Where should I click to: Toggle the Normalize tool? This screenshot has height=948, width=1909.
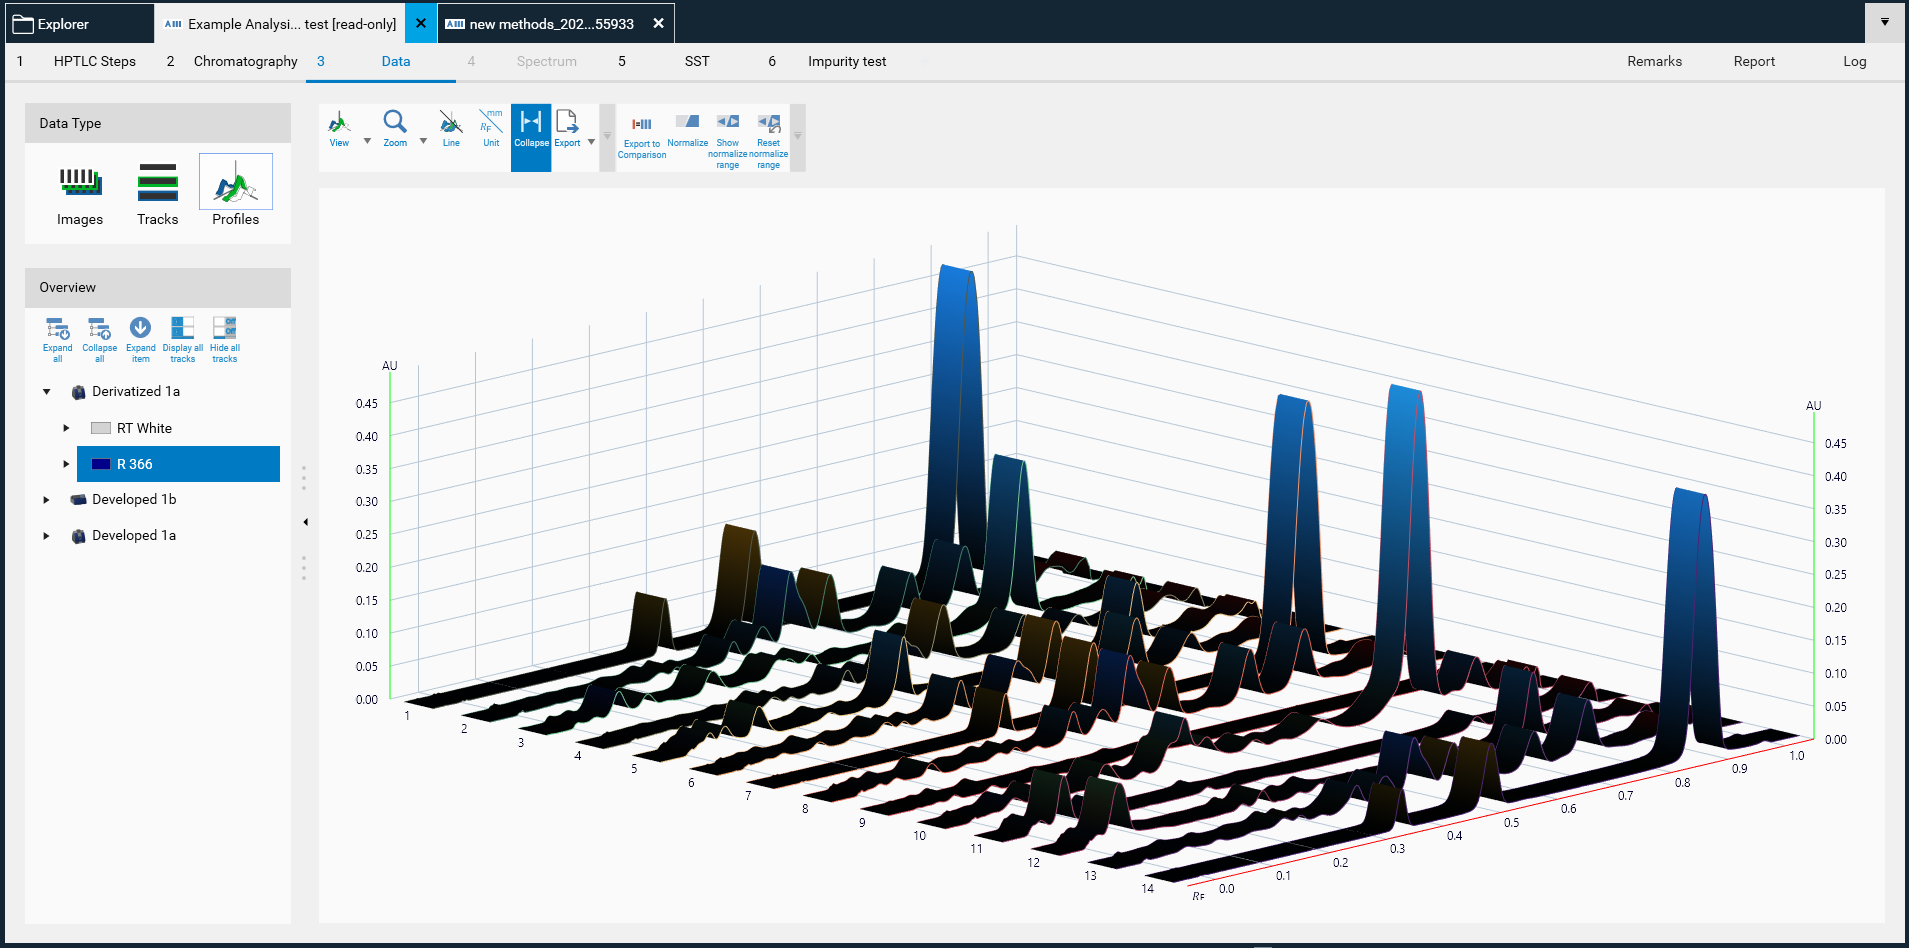(x=687, y=131)
